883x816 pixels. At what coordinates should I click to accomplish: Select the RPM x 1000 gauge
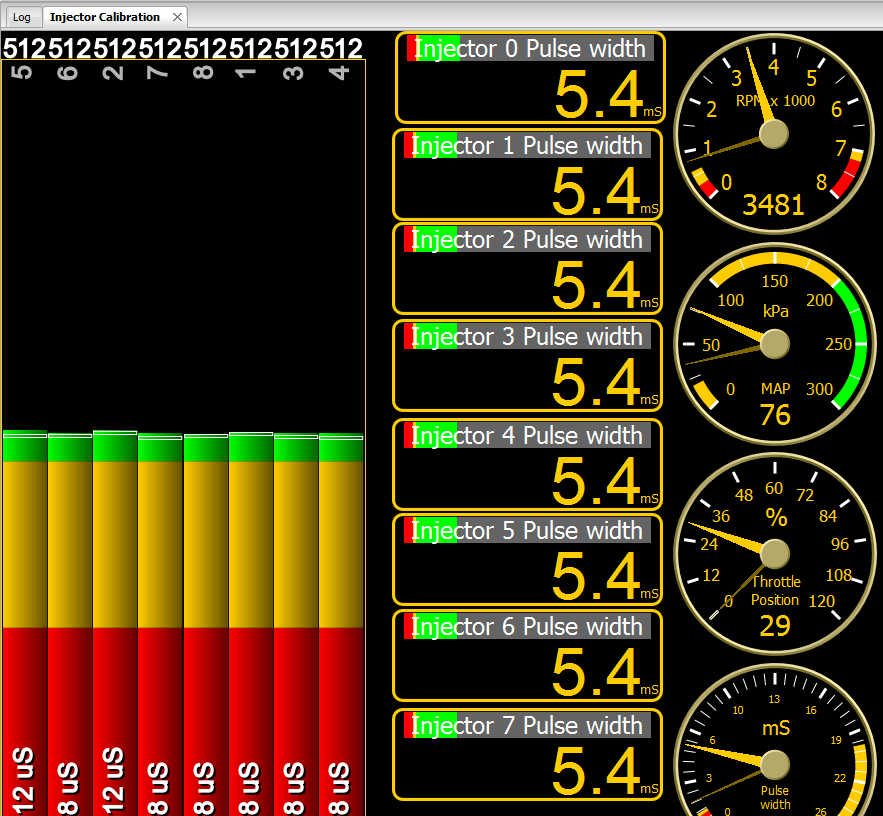pyautogui.click(x=774, y=130)
